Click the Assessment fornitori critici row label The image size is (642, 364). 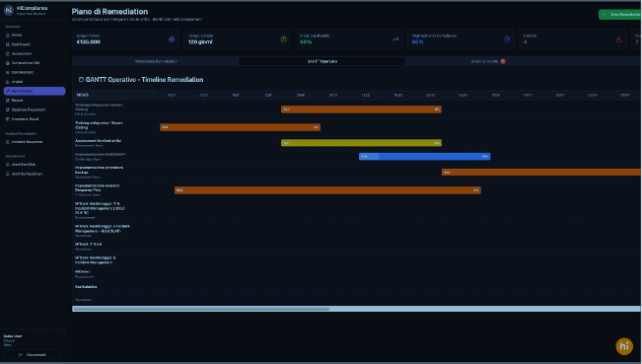click(x=98, y=141)
